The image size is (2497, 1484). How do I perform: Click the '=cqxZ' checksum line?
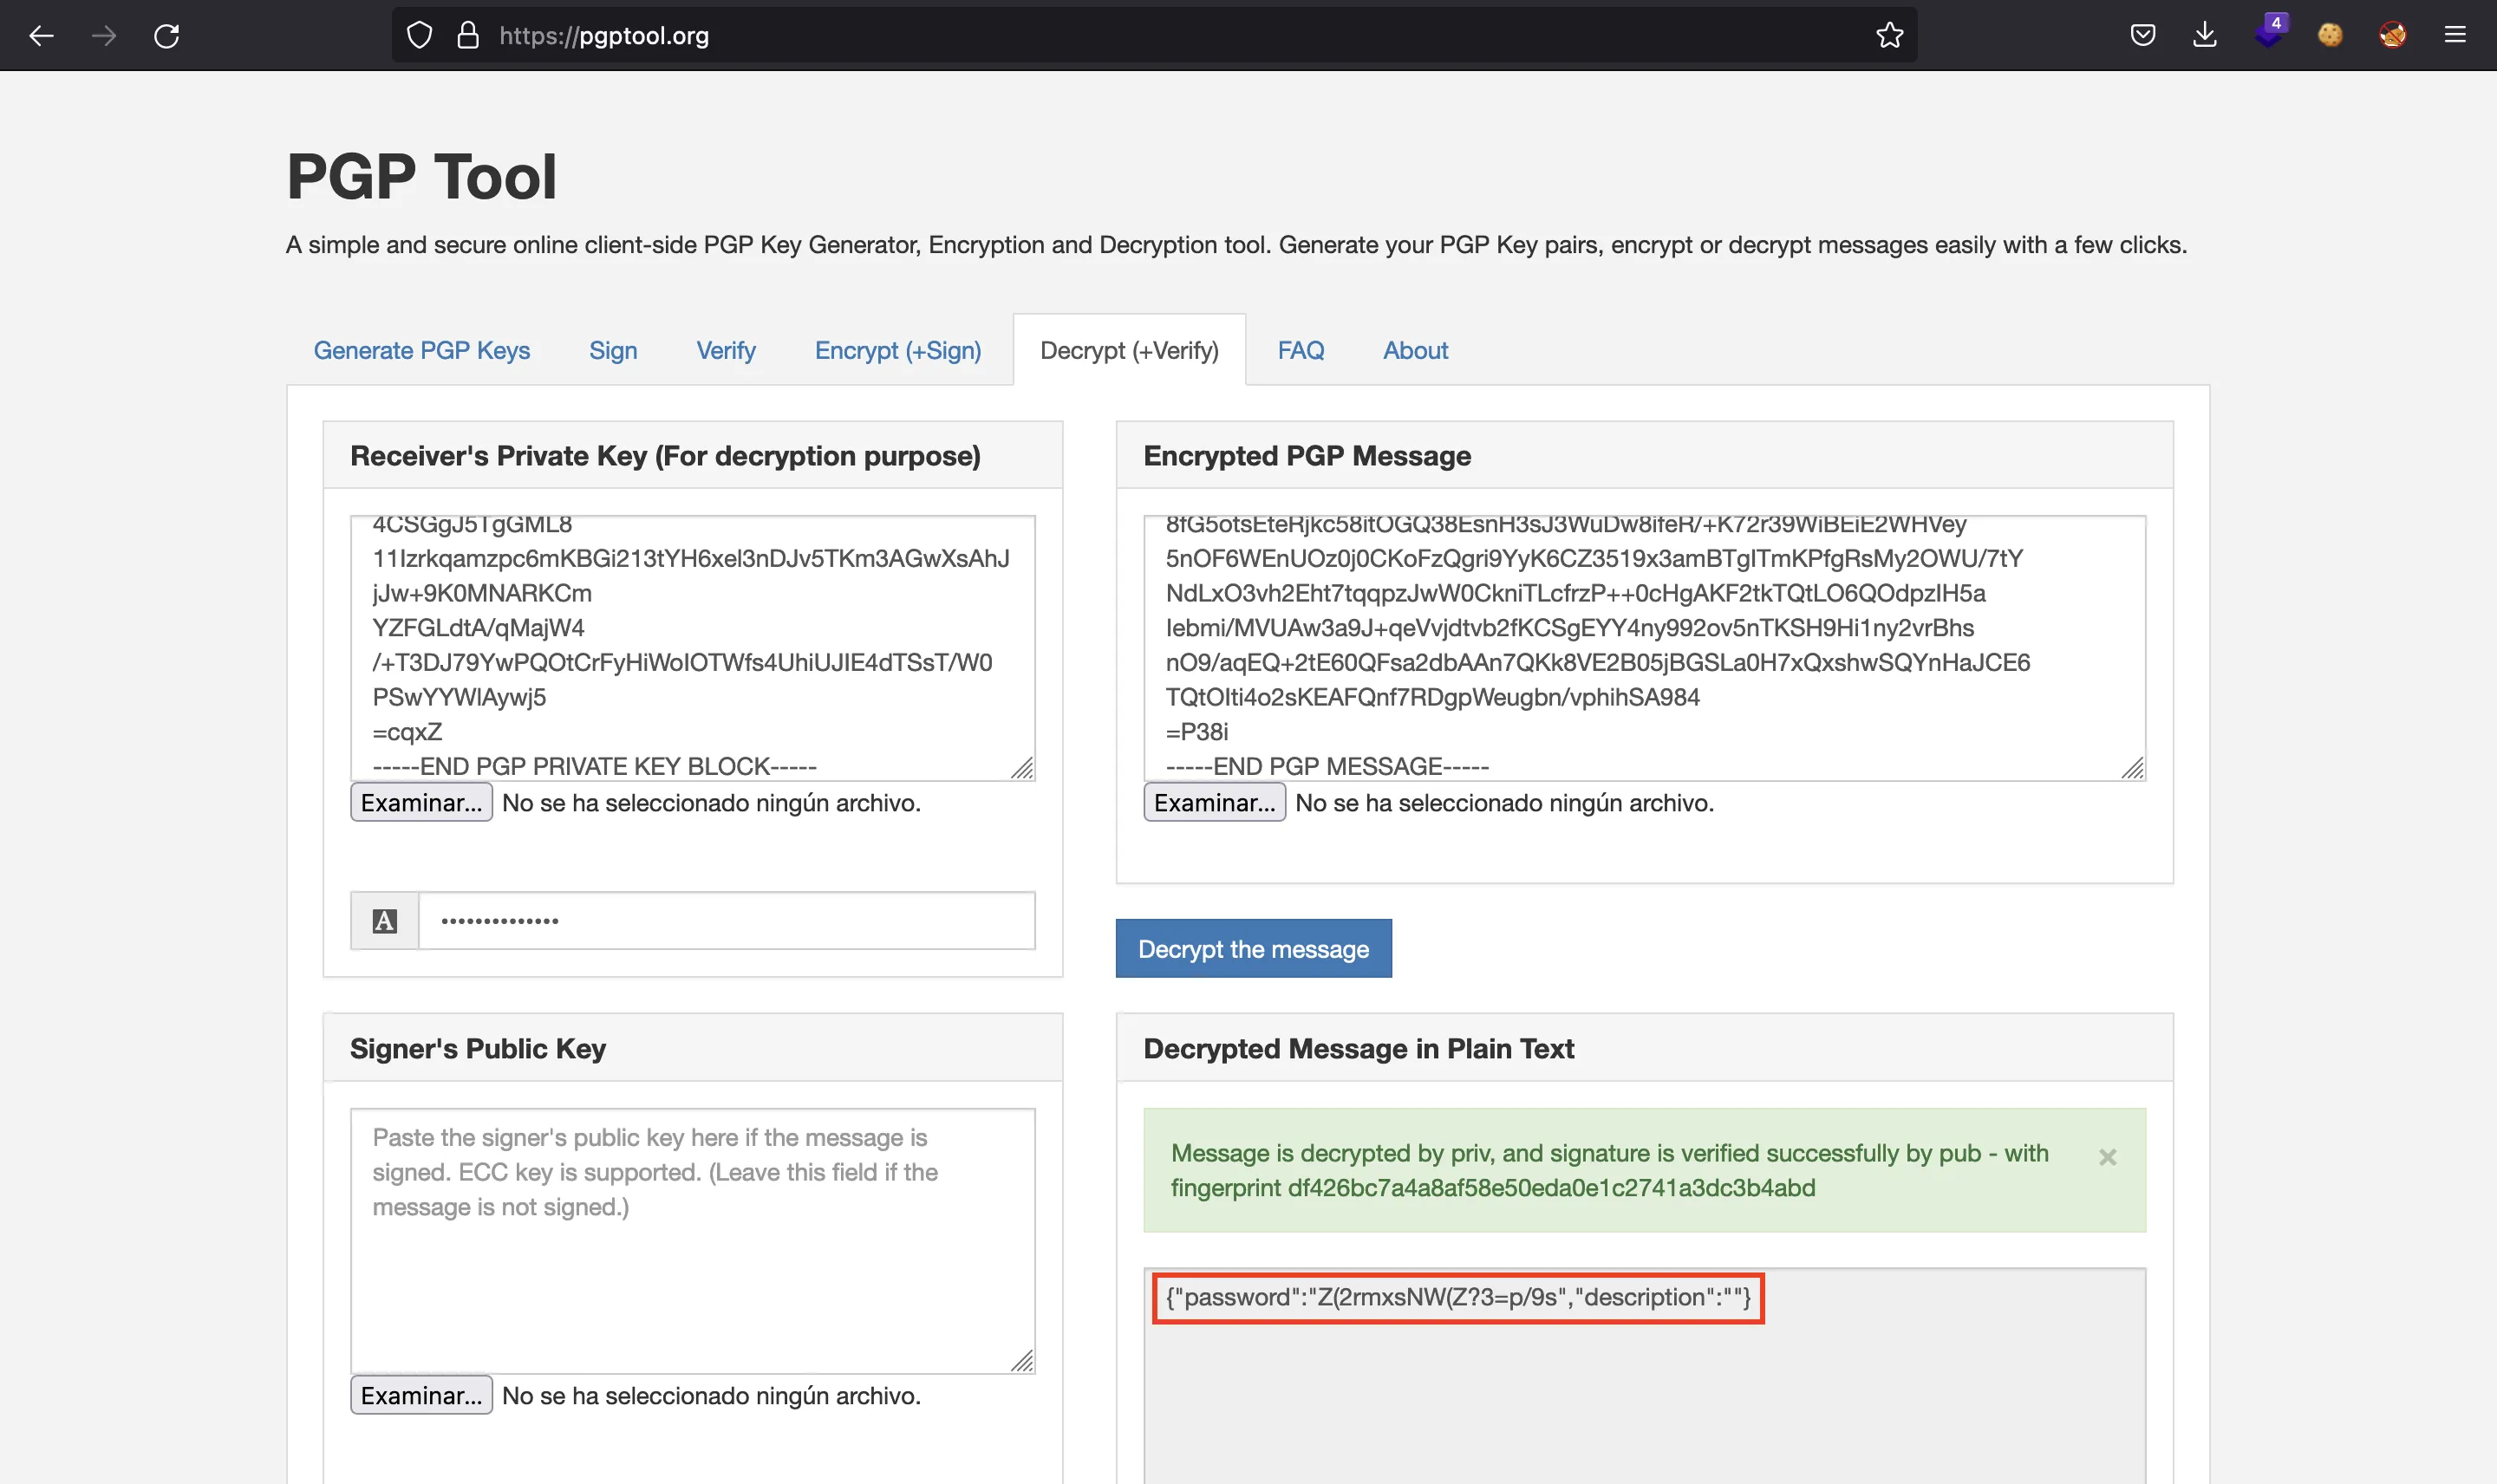407,732
